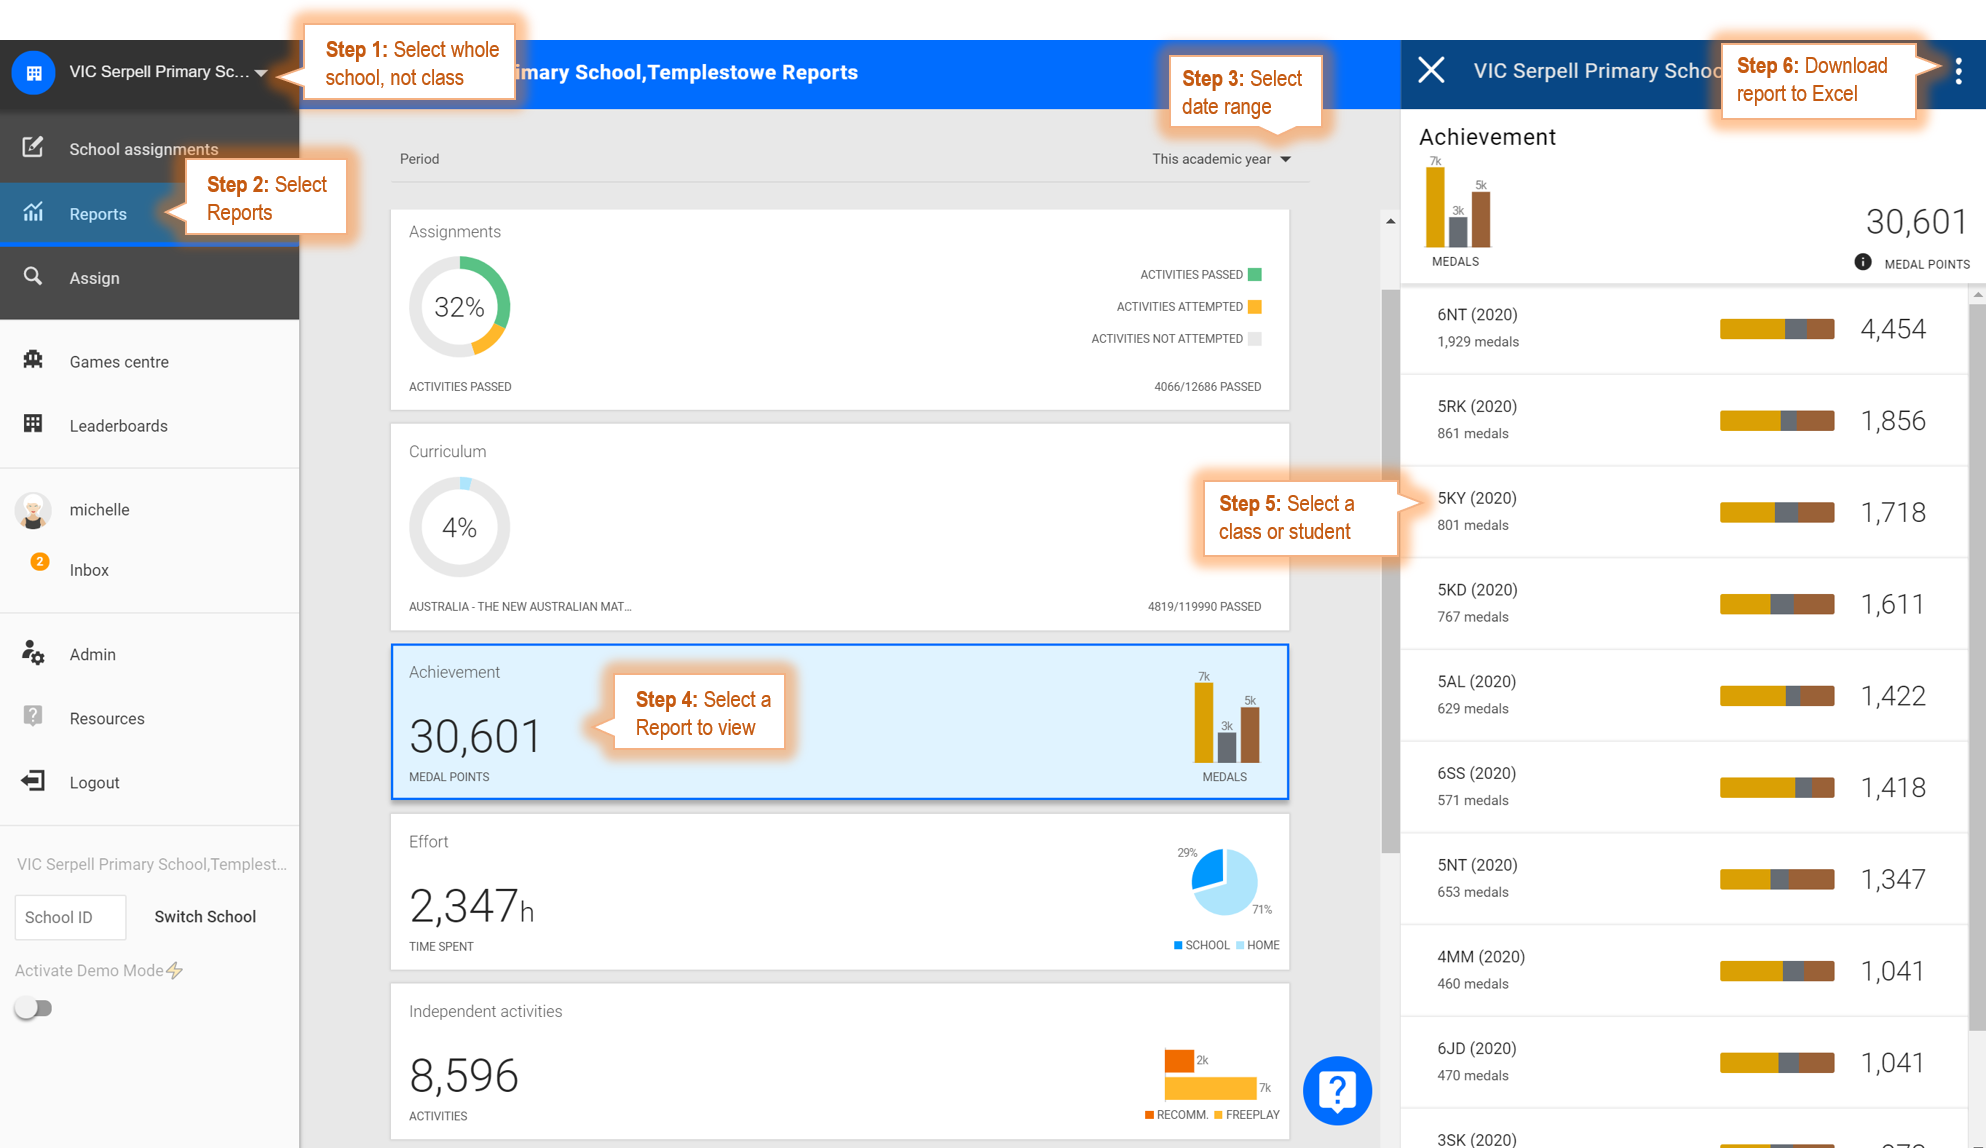Click michelle's avatar picture
The height and width of the screenshot is (1148, 1986).
33,510
